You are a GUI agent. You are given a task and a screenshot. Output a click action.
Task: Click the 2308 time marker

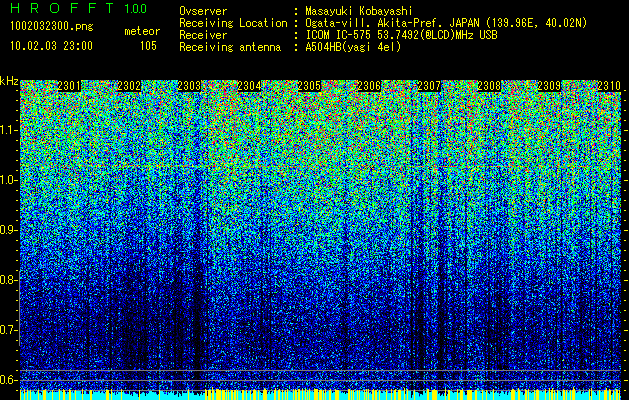[x=489, y=86]
